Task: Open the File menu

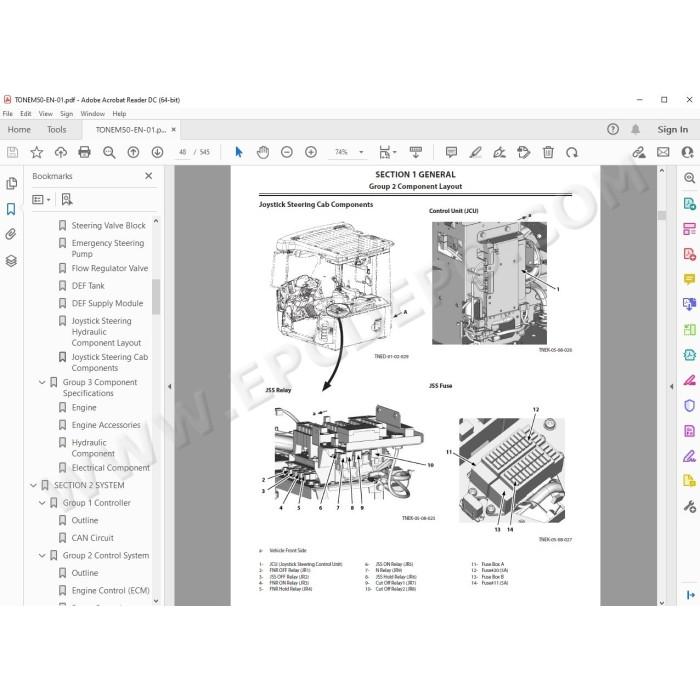Action: click(x=8, y=114)
